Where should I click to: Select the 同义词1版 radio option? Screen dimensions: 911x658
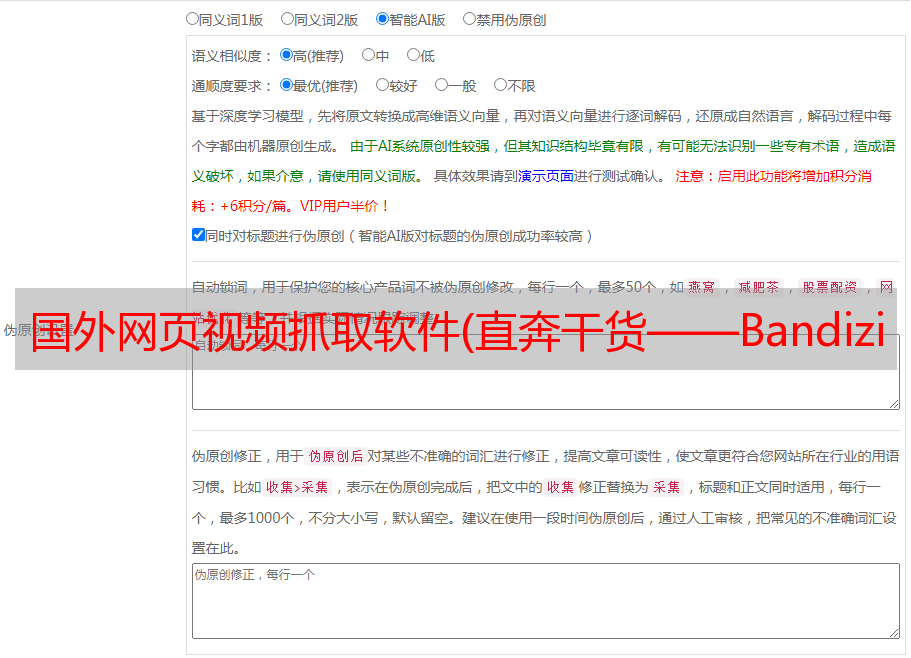pyautogui.click(x=192, y=19)
